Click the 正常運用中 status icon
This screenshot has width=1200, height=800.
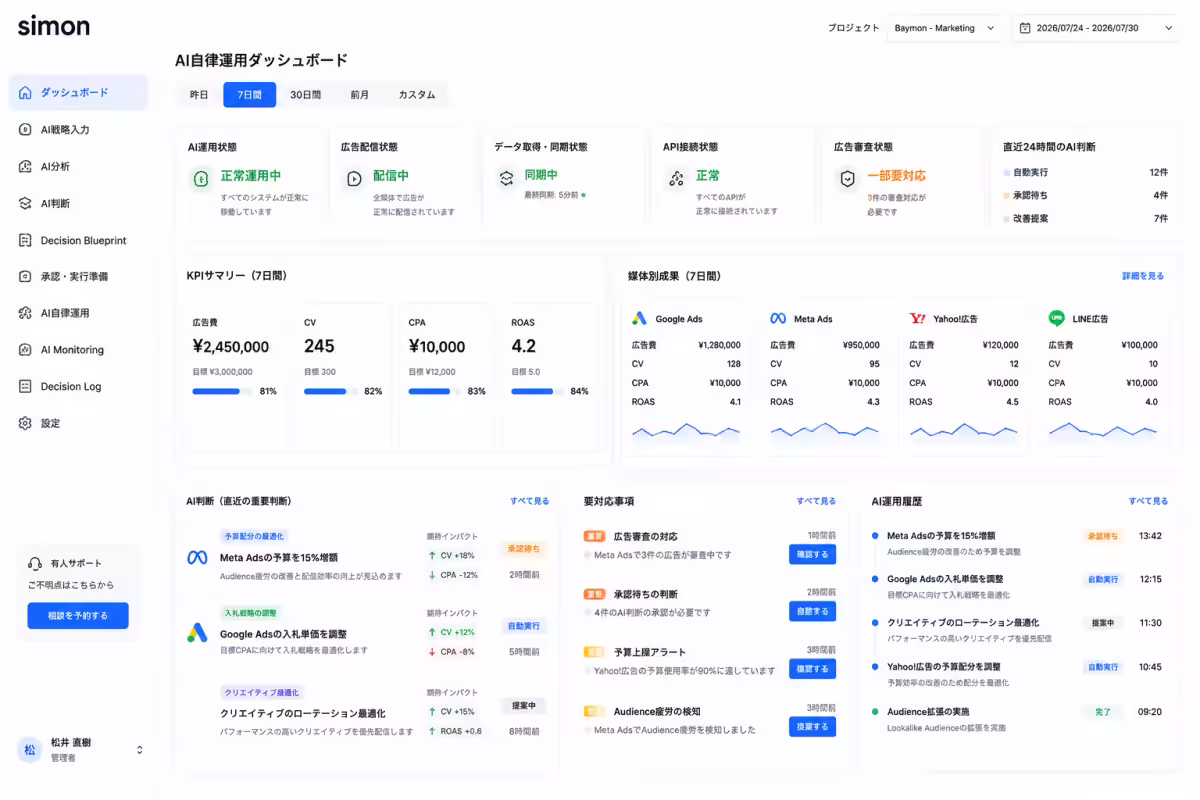(200, 179)
